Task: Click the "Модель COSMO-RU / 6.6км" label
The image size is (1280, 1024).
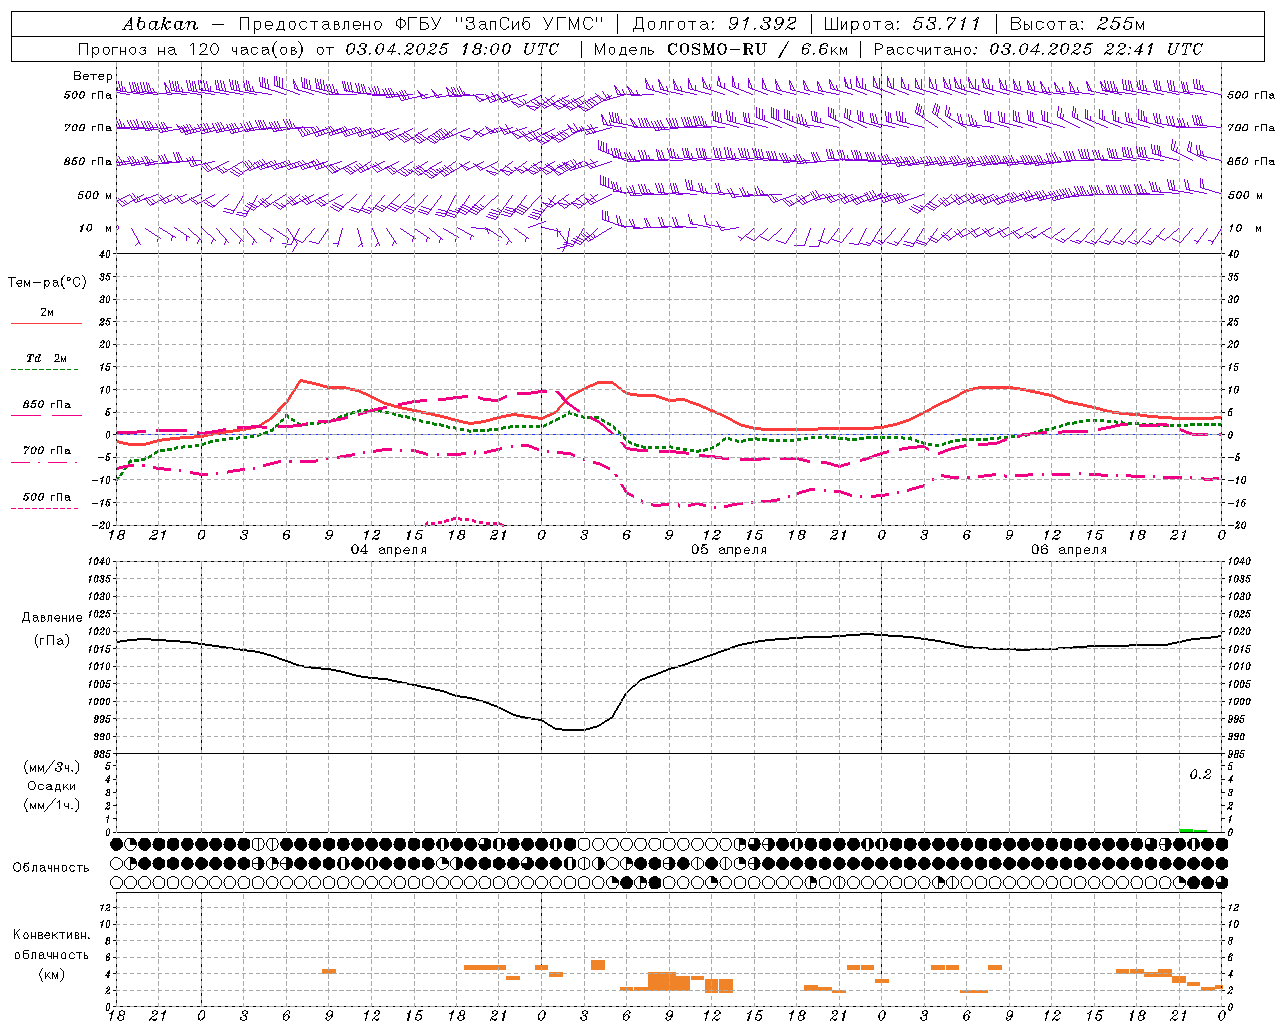Action: click(721, 49)
